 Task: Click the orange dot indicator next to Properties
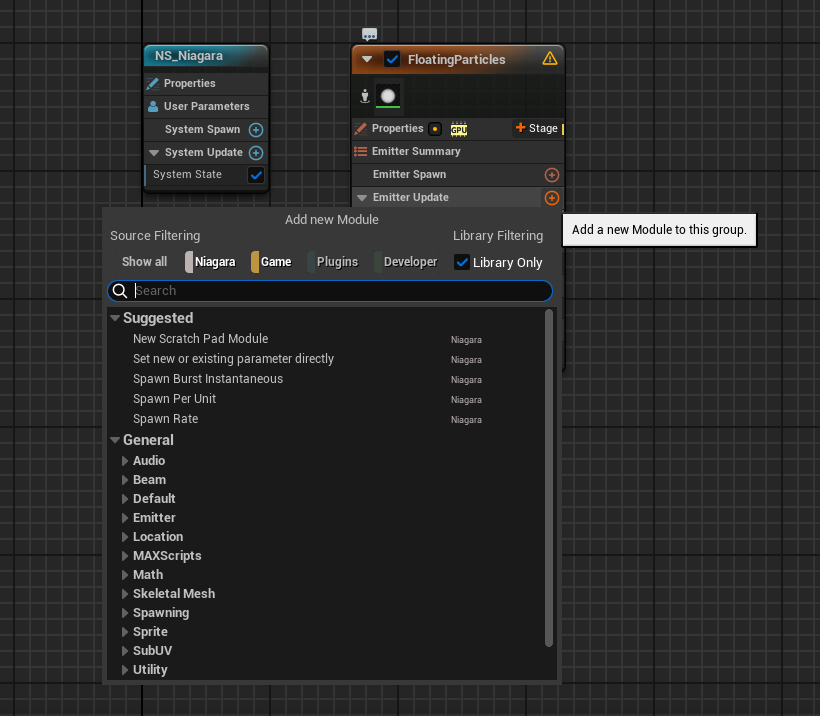point(435,129)
